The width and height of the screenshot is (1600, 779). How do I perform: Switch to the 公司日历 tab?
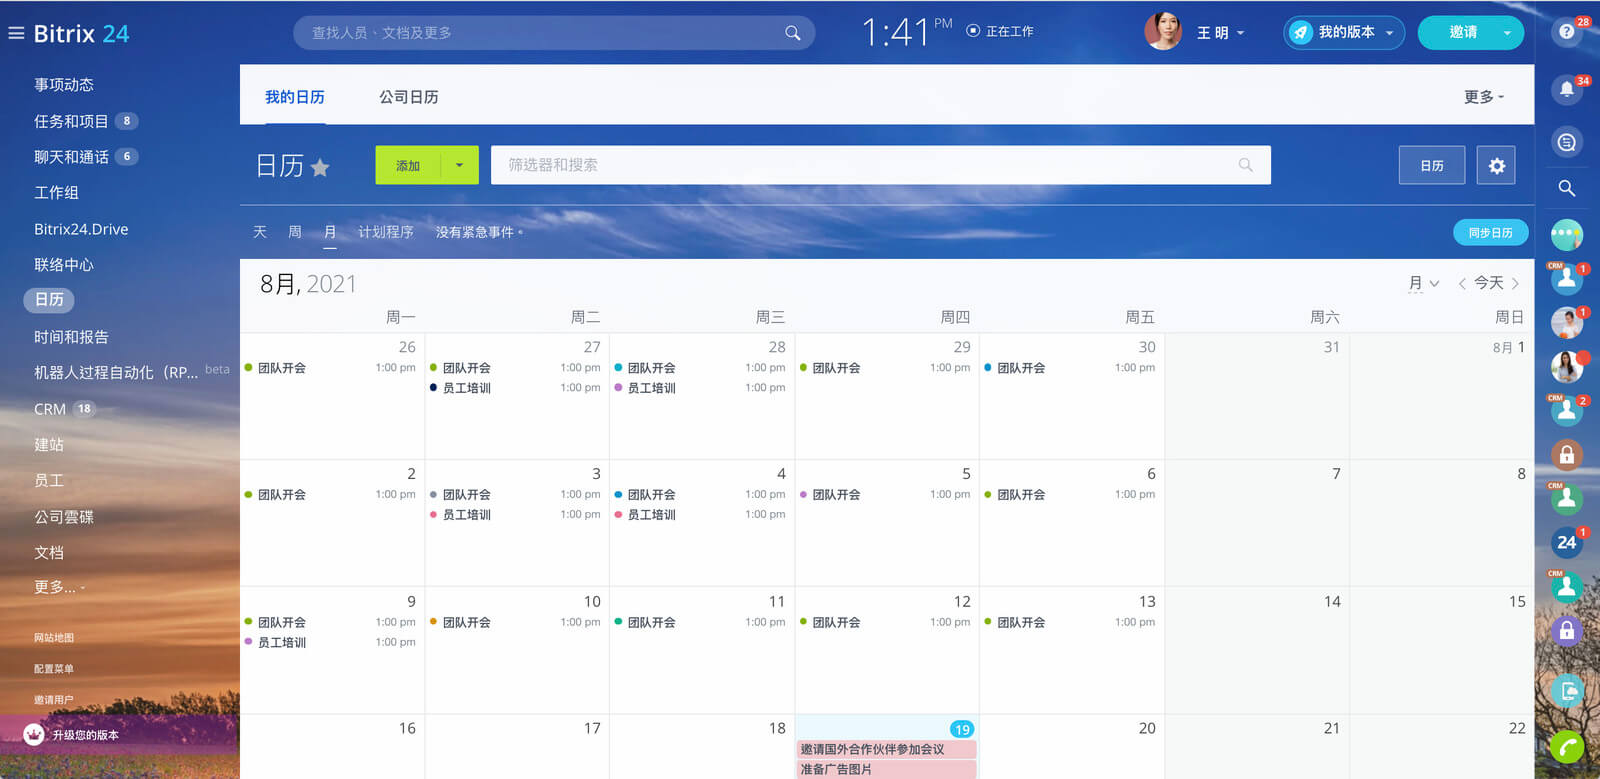click(x=408, y=97)
